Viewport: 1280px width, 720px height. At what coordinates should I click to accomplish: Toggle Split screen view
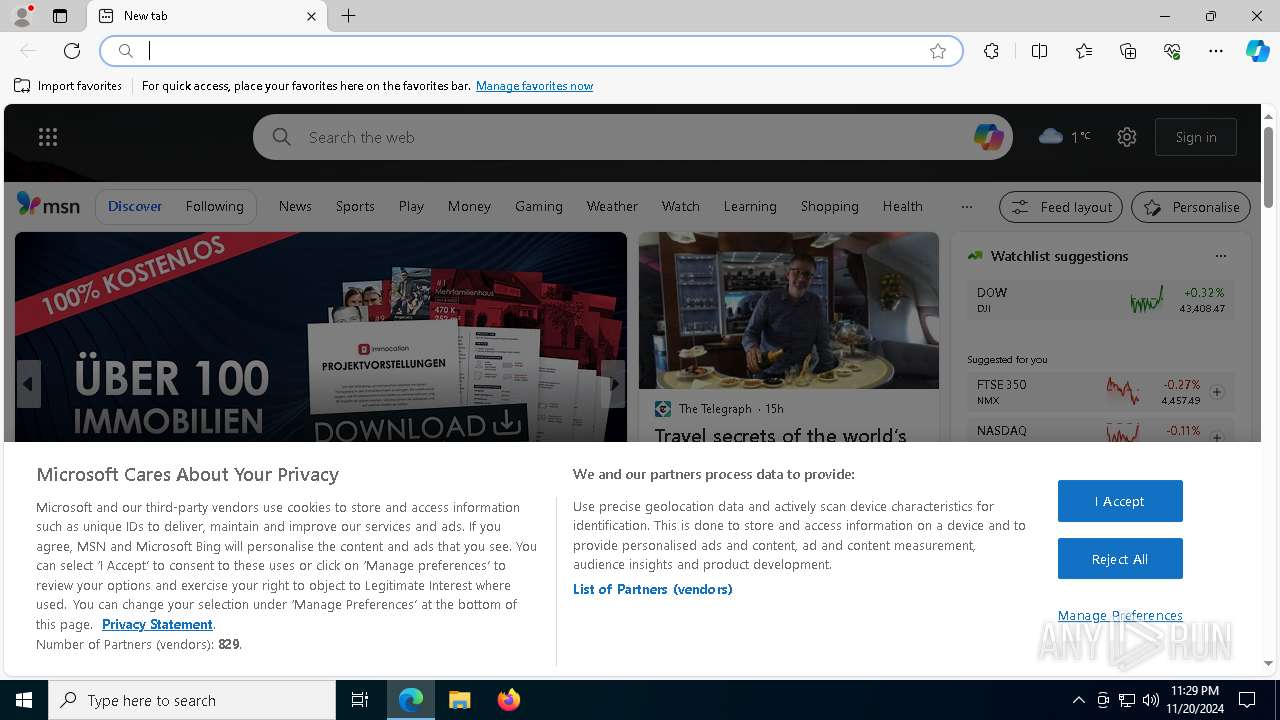pos(1039,51)
